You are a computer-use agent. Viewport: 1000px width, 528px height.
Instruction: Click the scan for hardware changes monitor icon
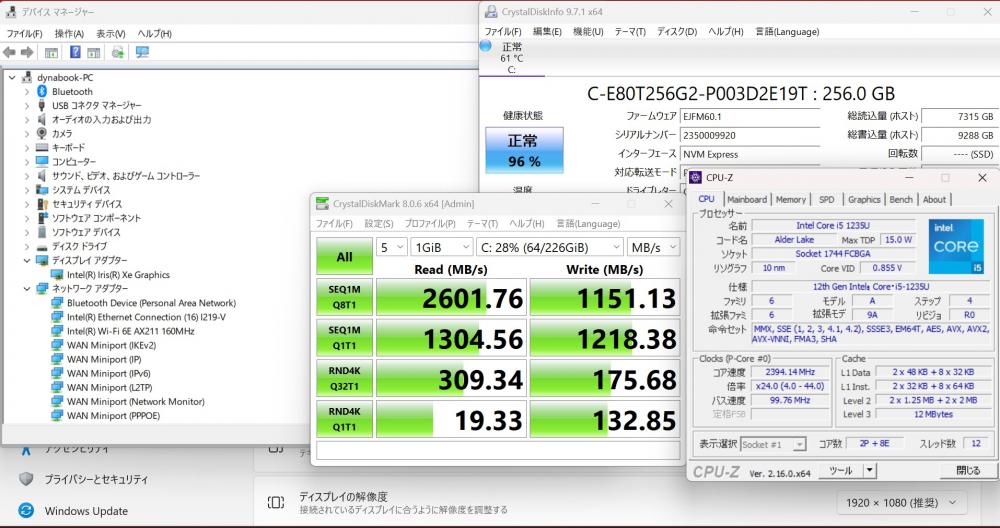(142, 52)
